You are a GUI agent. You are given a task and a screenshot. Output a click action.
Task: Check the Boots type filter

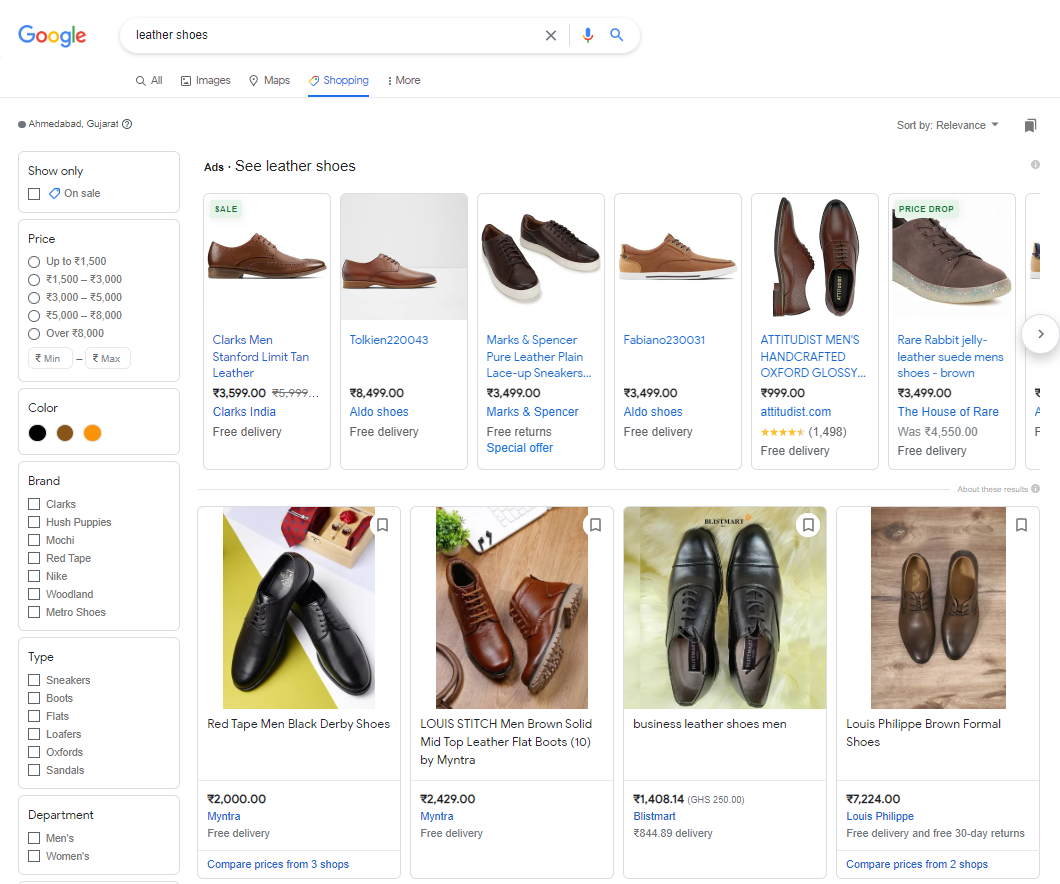34,698
